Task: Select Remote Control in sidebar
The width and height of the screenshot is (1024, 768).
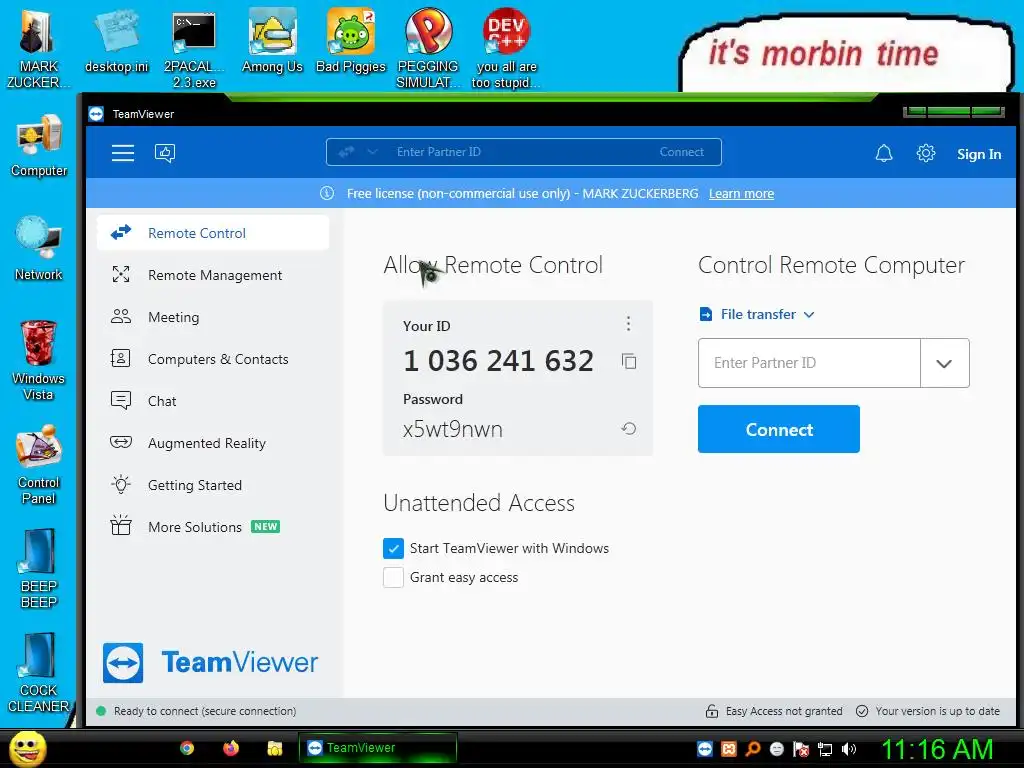Action: coord(213,233)
